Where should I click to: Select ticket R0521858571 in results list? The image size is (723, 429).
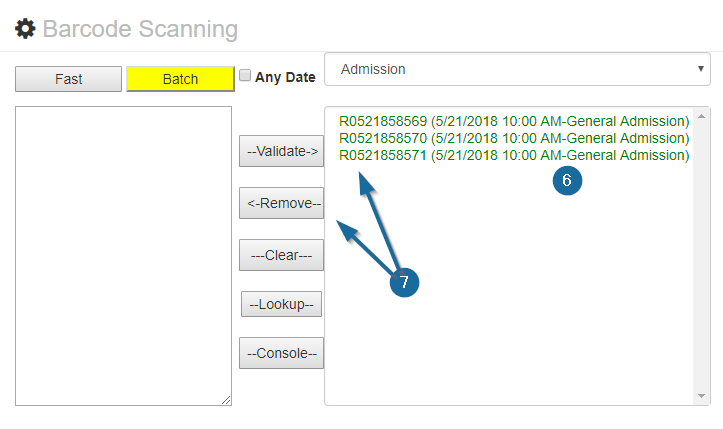514,155
